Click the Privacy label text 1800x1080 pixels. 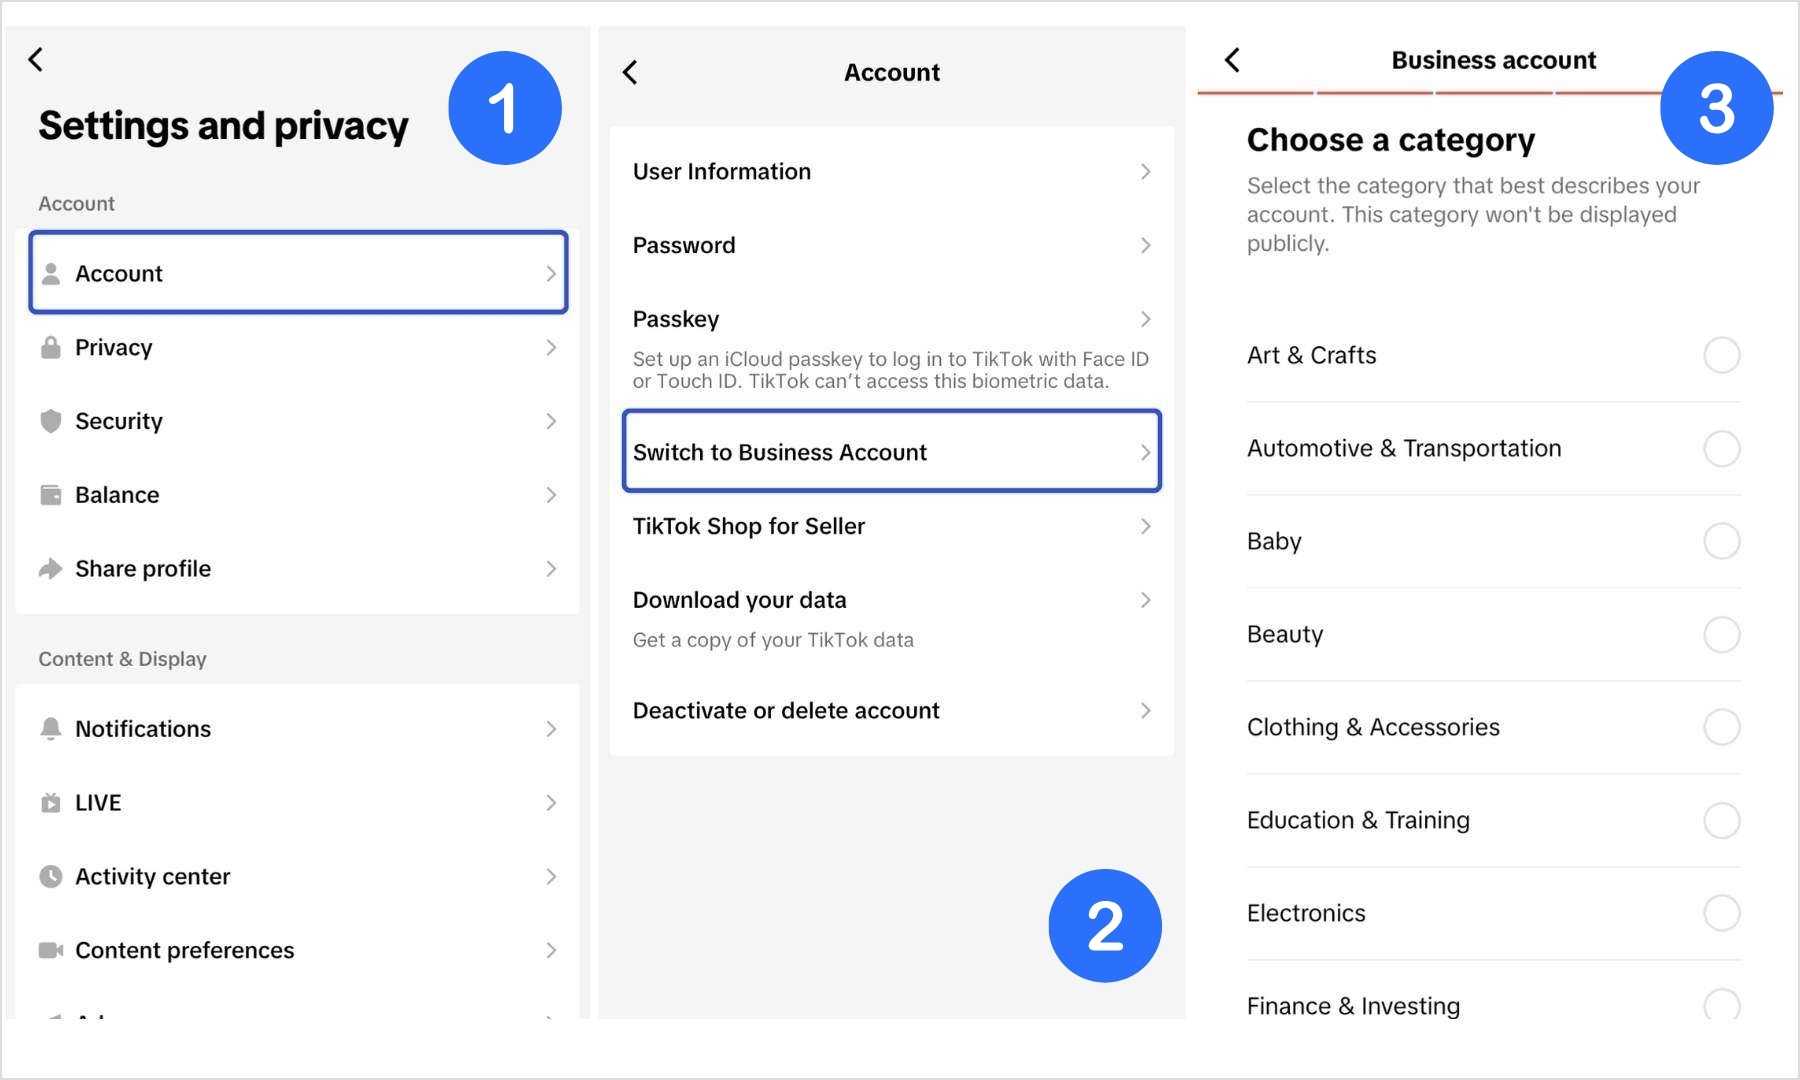(x=114, y=348)
